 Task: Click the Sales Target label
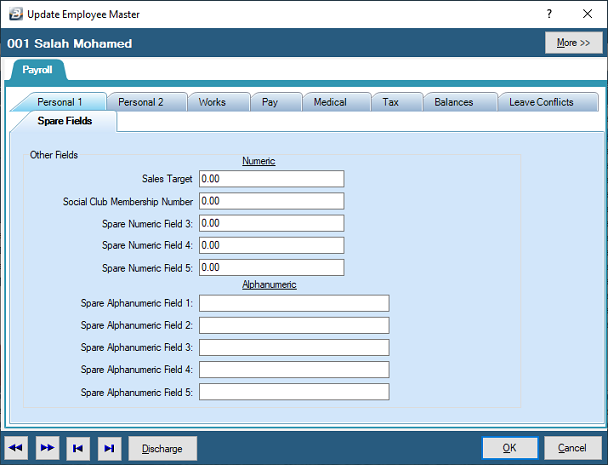167,179
